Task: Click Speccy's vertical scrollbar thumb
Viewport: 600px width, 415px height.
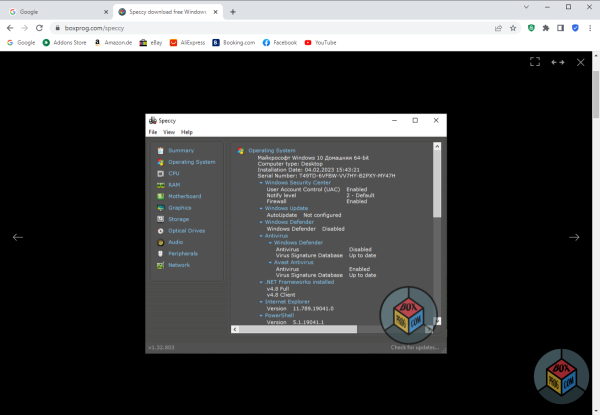Action: (437, 184)
